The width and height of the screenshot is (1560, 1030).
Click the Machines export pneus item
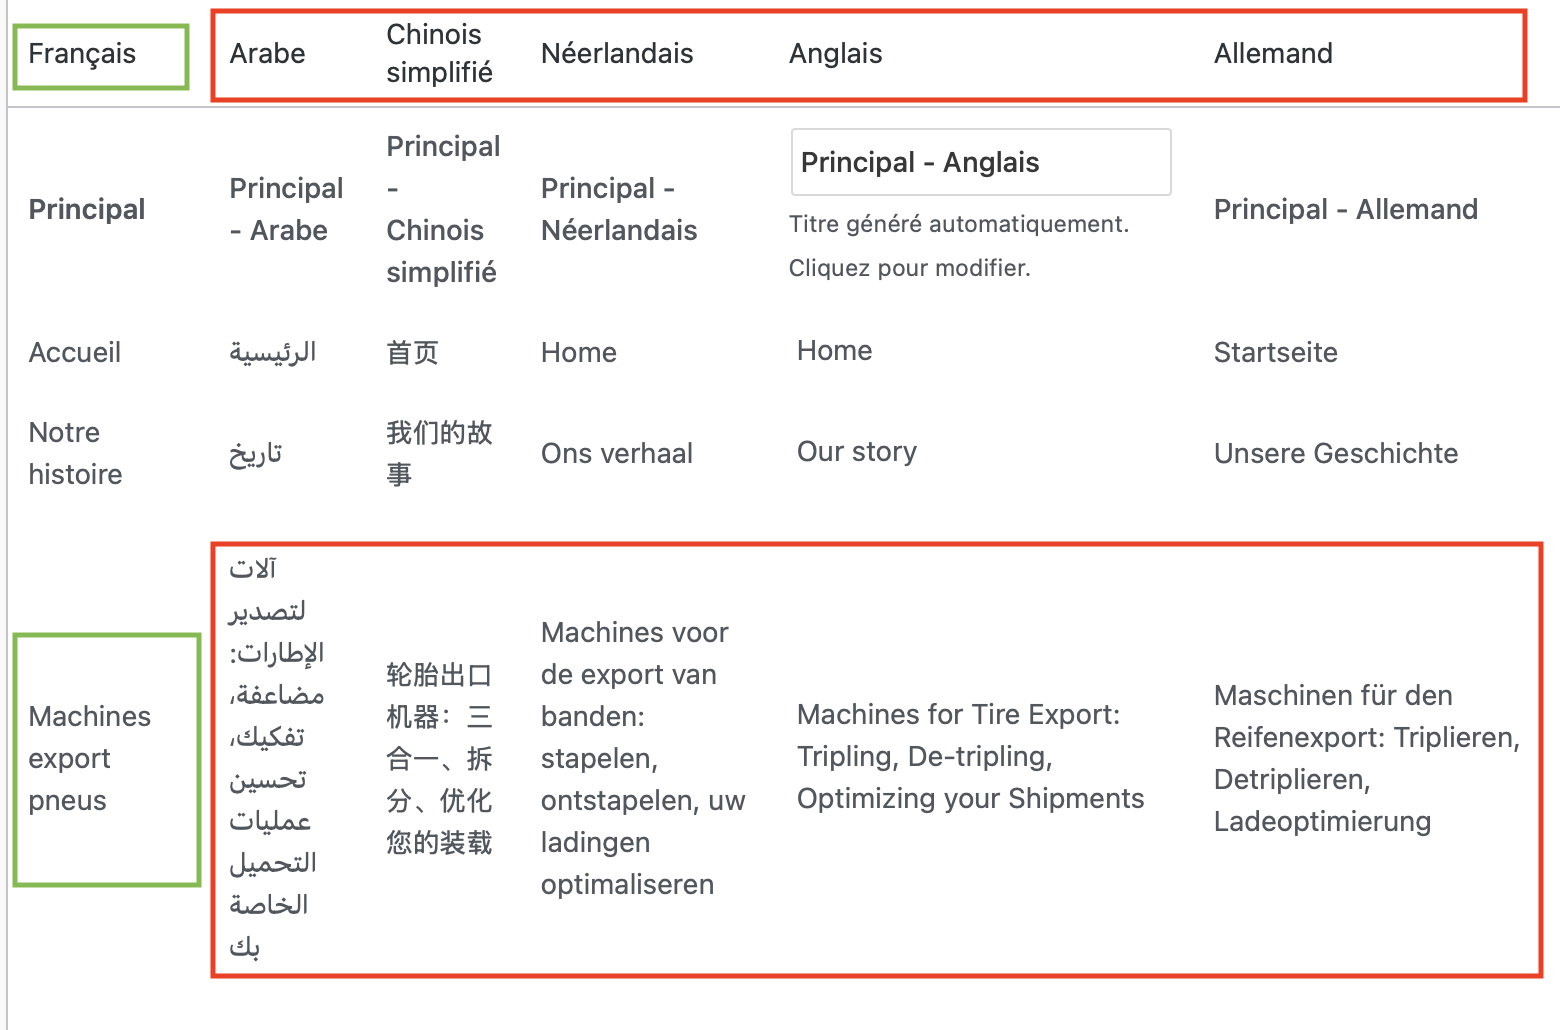(x=89, y=758)
